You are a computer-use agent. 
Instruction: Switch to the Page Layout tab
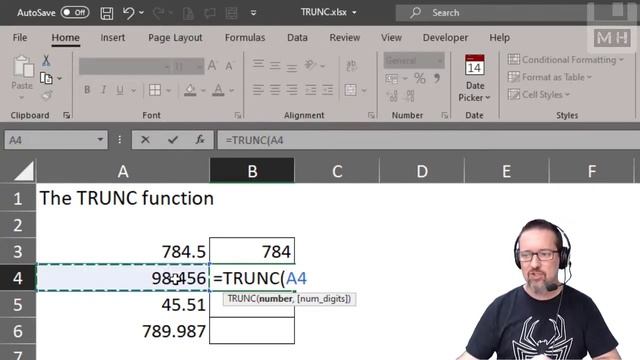(x=175, y=38)
